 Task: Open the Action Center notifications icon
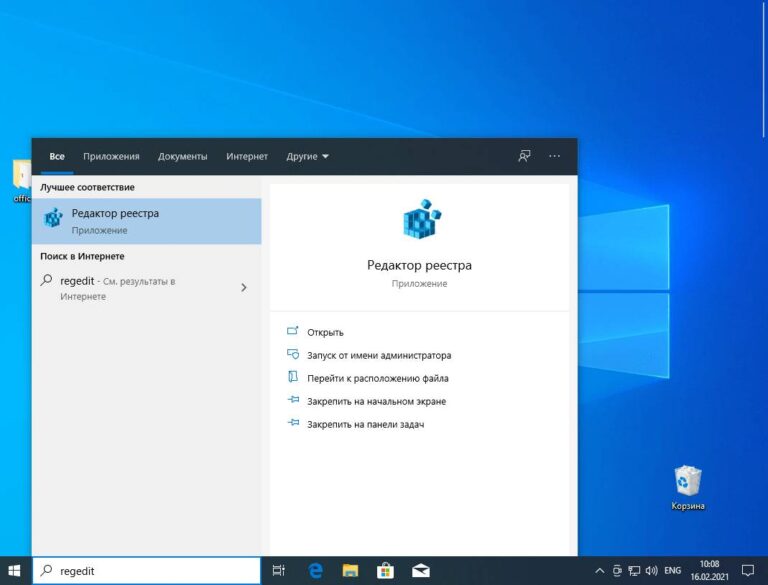[747, 571]
